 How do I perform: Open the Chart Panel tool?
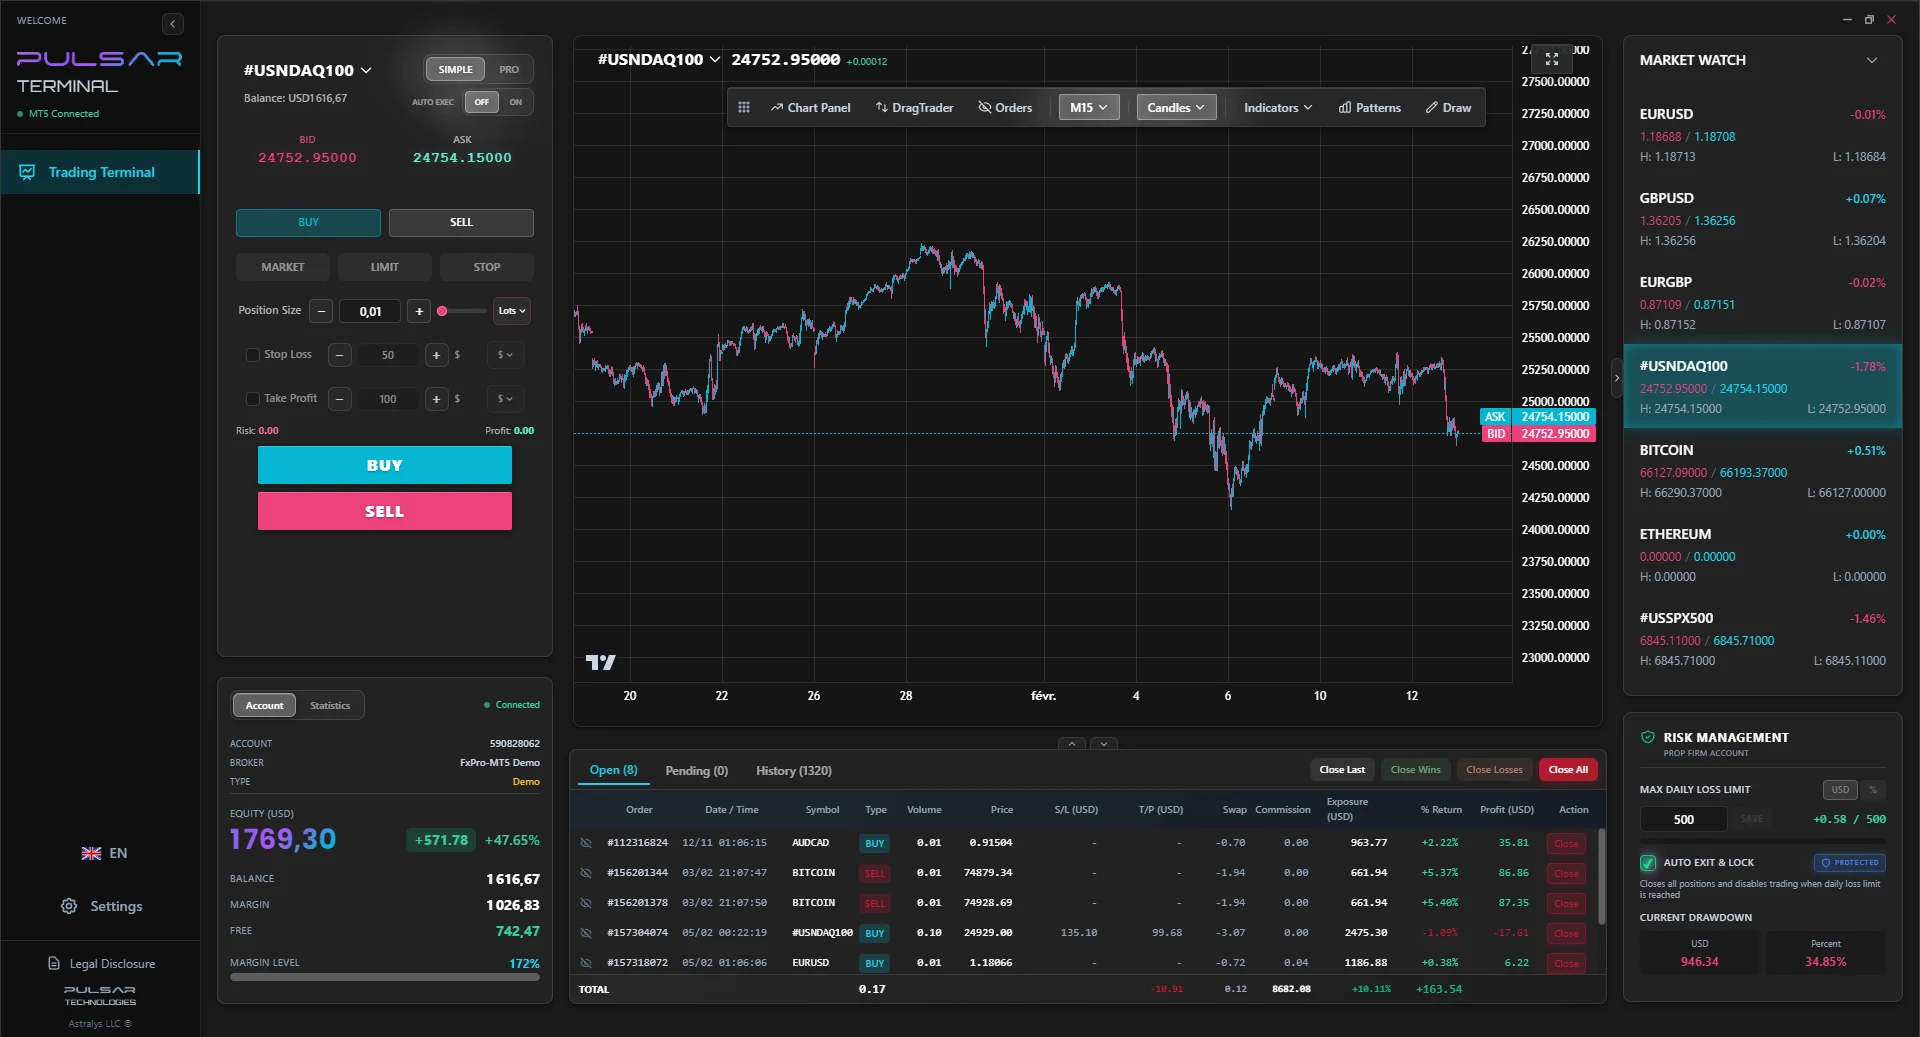click(x=811, y=107)
